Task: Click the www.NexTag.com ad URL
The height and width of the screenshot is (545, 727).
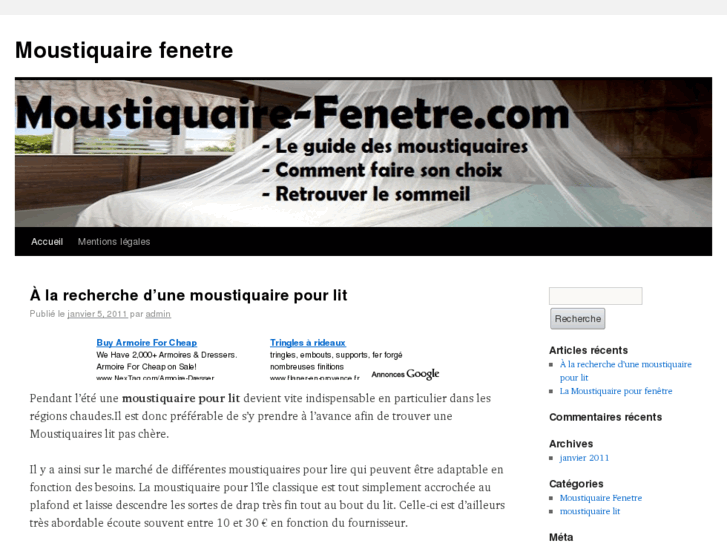Action: click(x=155, y=378)
